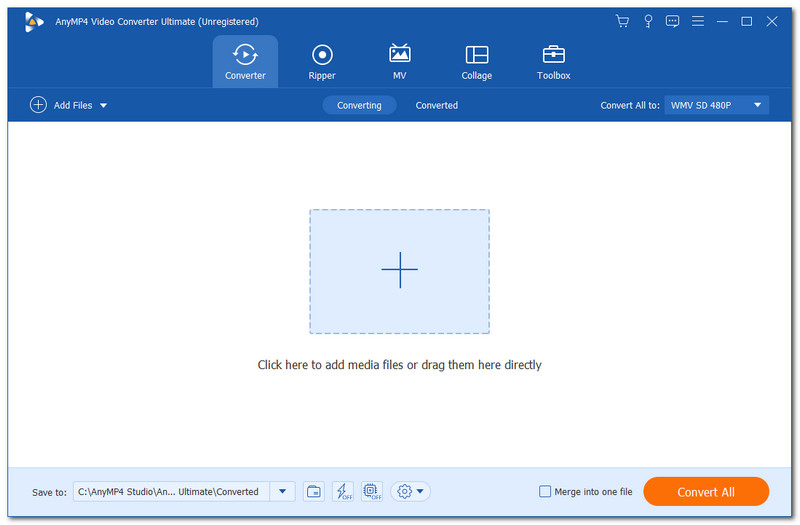Toggle the lightning high-speed conversion

342,491
